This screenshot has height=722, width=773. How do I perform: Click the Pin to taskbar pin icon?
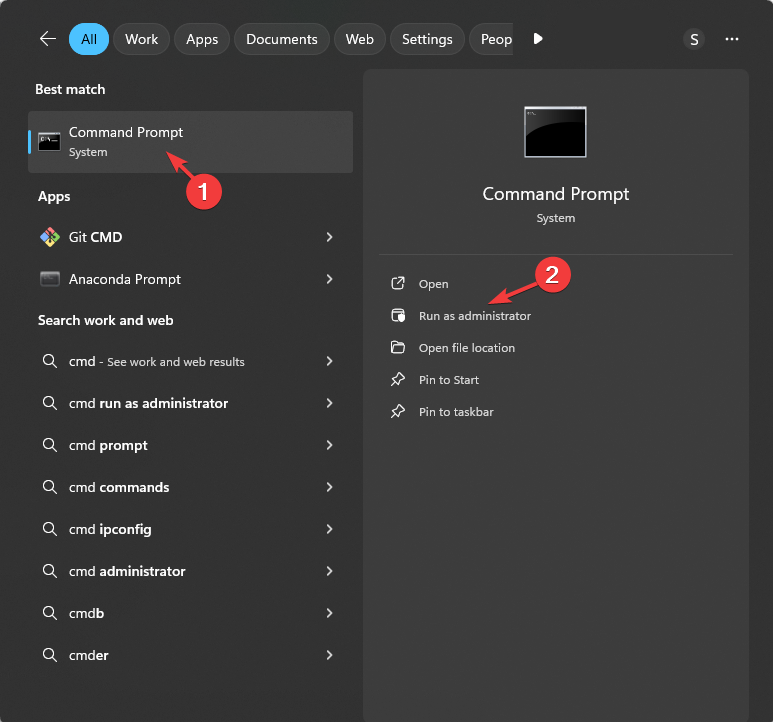point(398,412)
